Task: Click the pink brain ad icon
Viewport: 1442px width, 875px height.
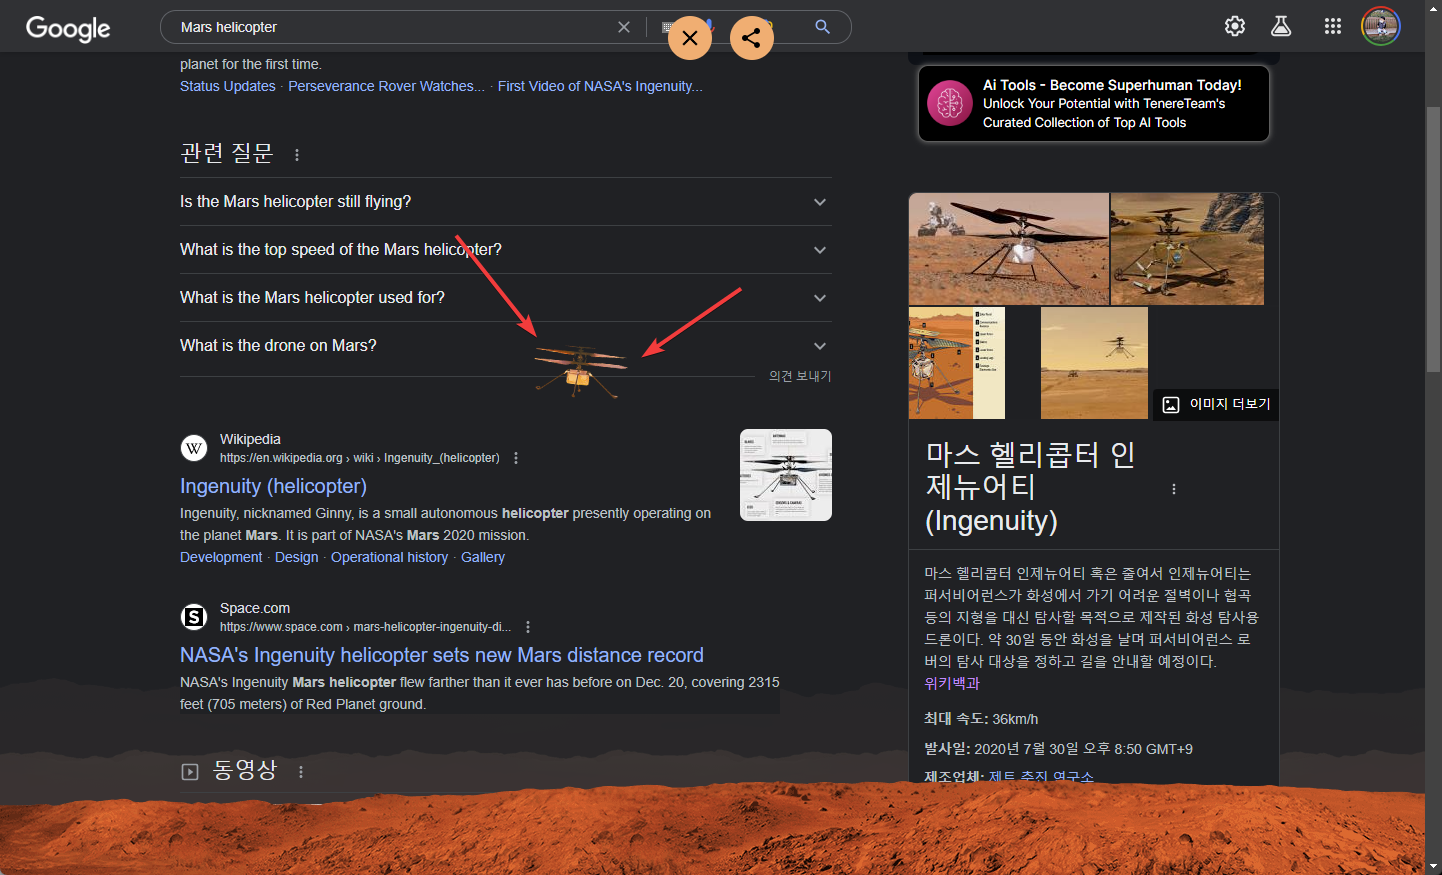Action: [950, 104]
